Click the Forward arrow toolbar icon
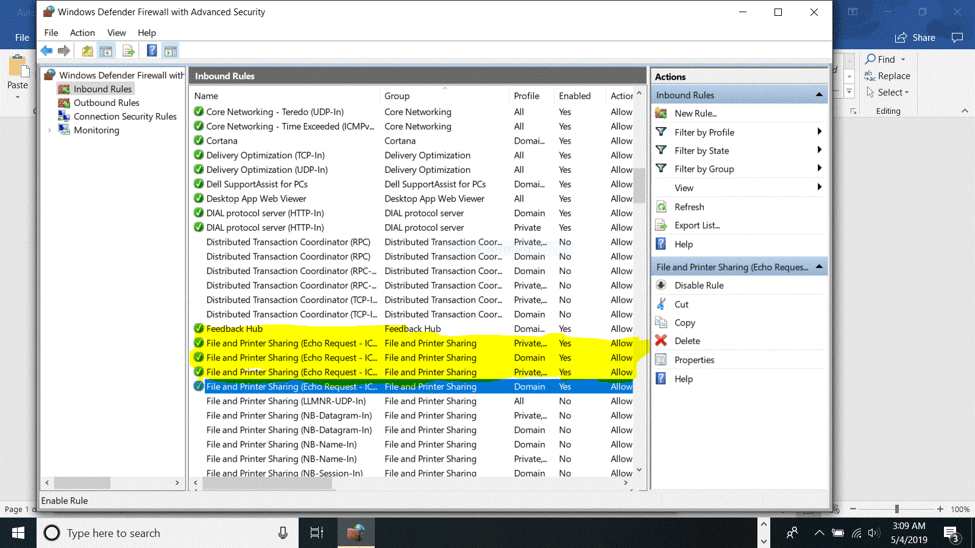The height and width of the screenshot is (548, 975). click(x=63, y=51)
